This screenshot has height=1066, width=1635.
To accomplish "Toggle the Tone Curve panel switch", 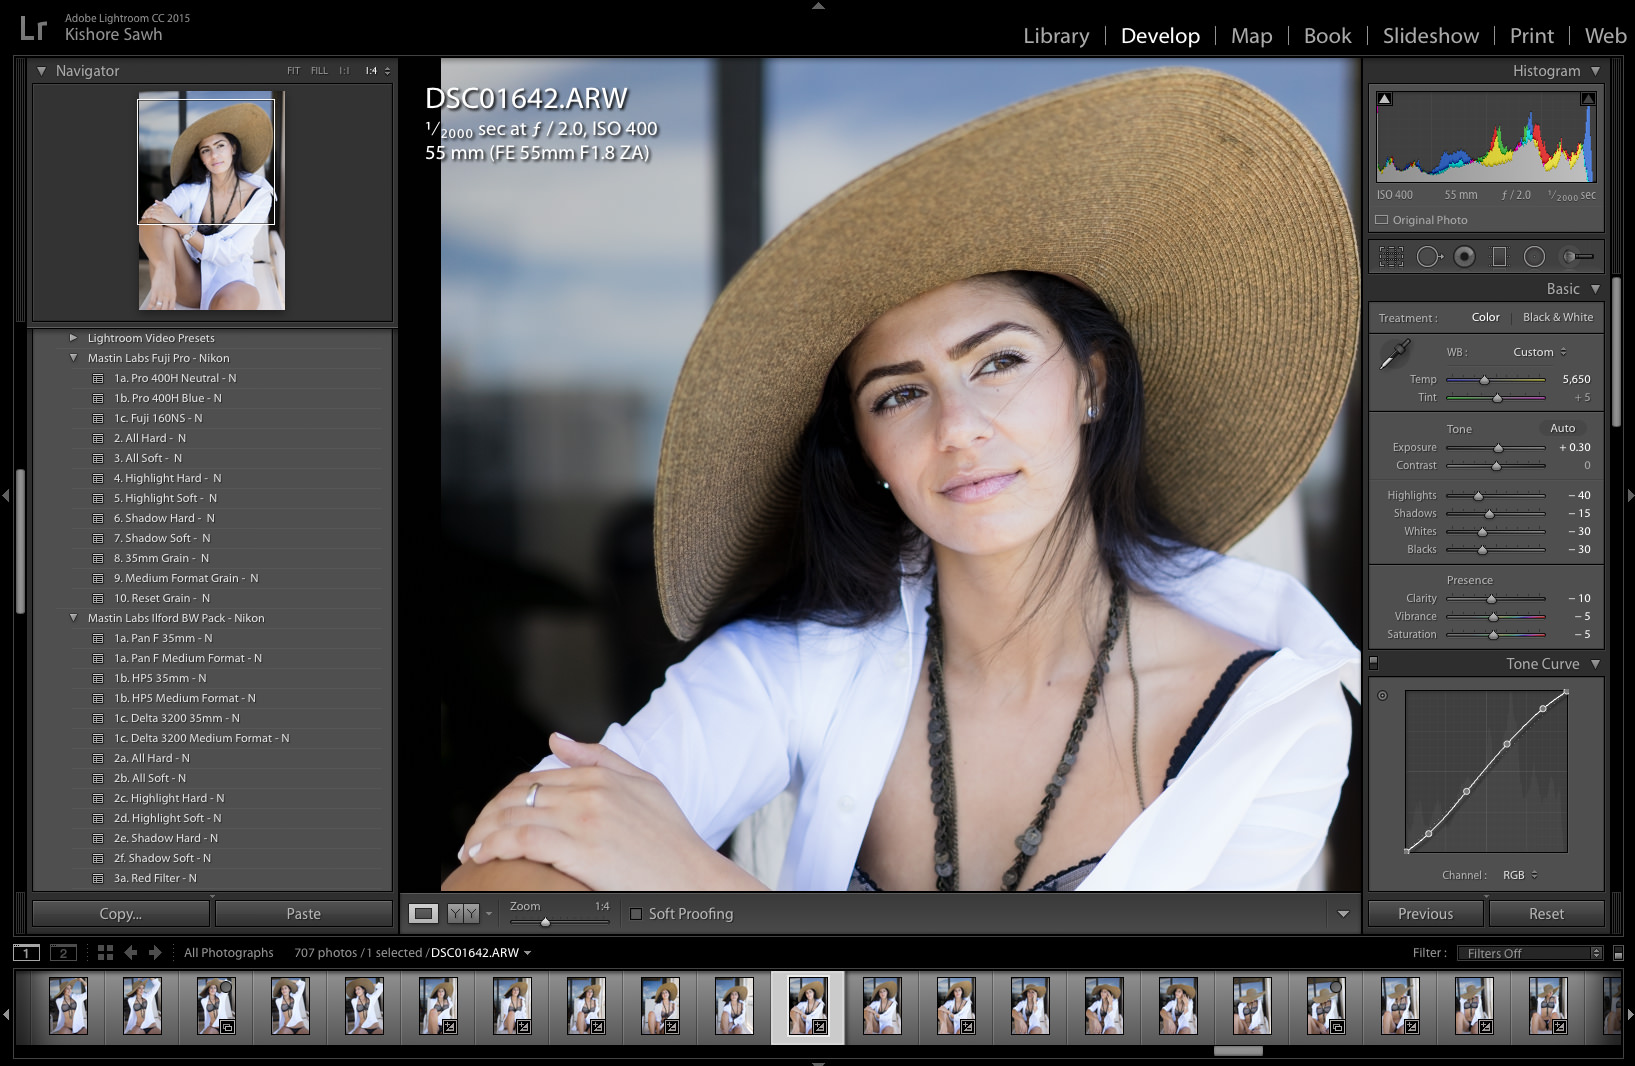I will click(1374, 663).
